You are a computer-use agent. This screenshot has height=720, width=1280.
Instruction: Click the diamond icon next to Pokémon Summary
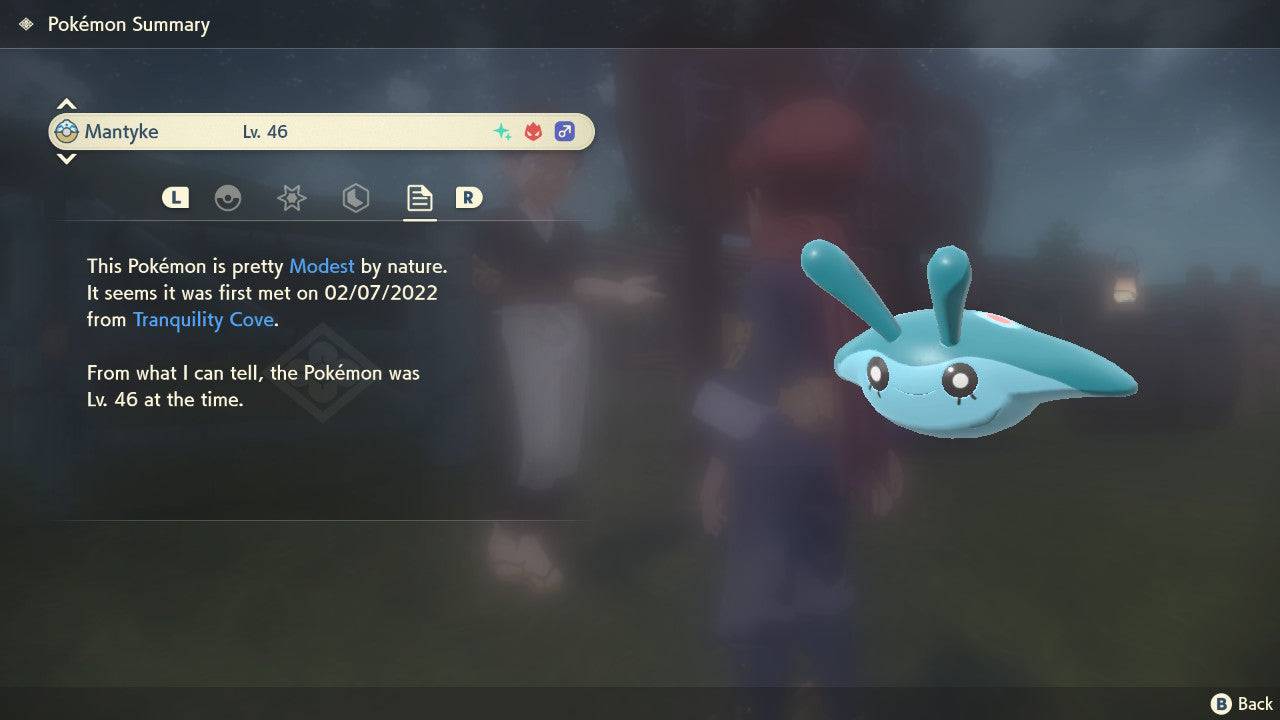(26, 24)
